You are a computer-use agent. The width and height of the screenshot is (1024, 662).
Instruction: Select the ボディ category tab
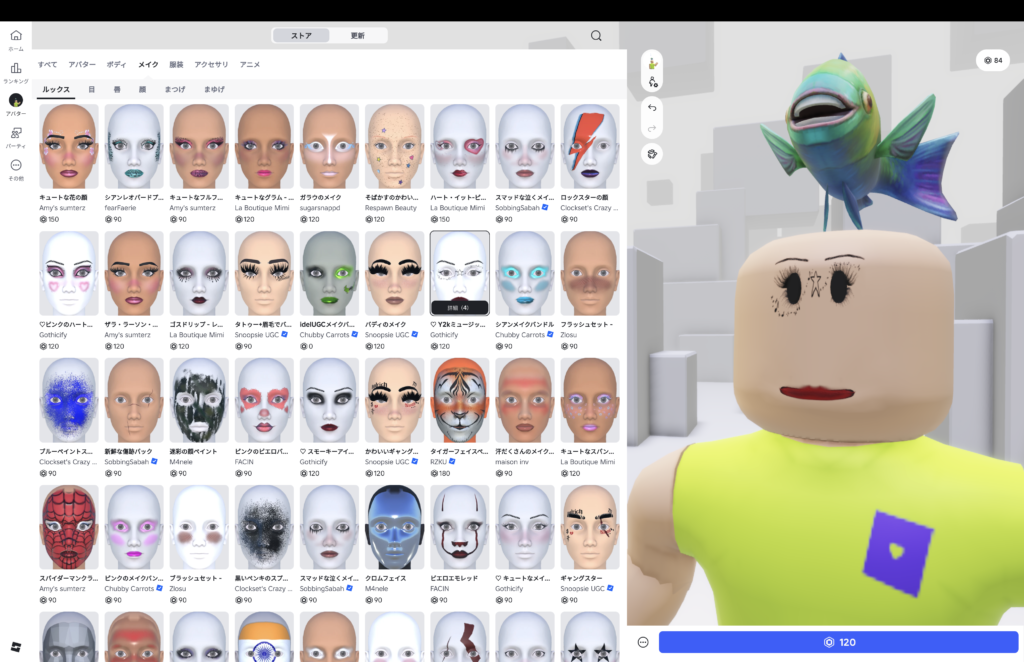[x=116, y=64]
